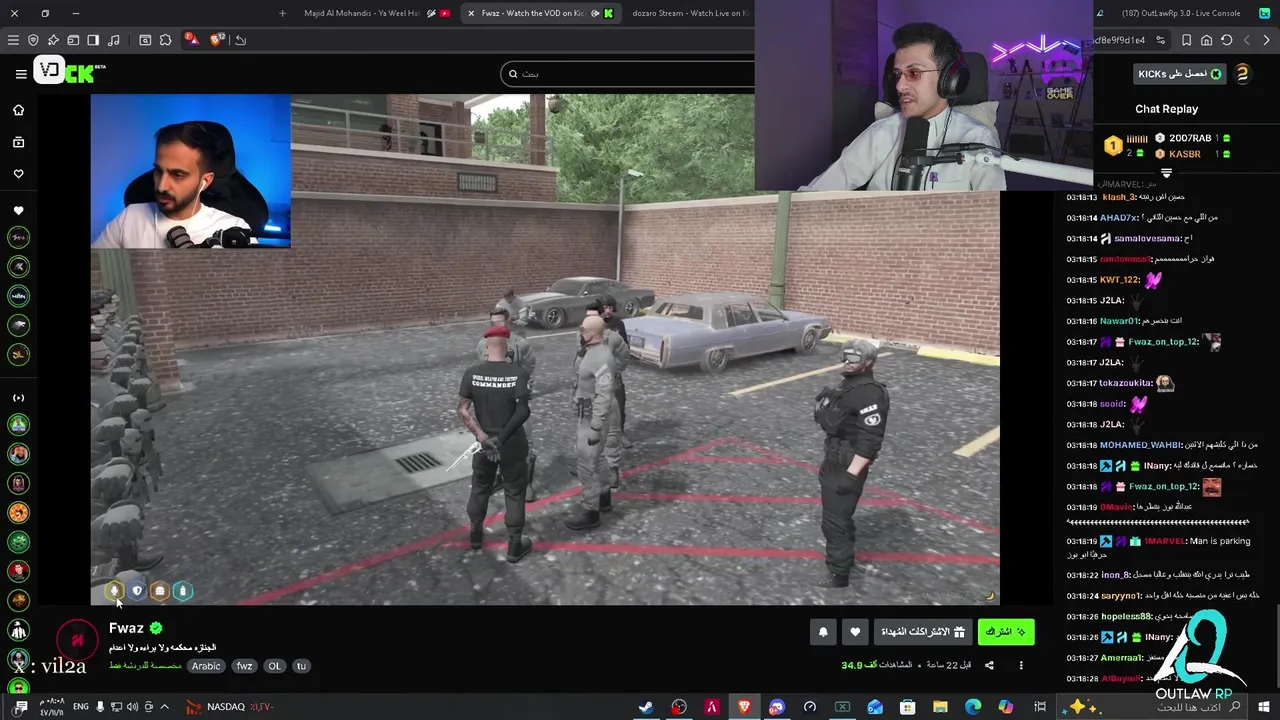
Task: Switch to the Majid Al Mohandis YouTube tab
Action: tap(375, 13)
